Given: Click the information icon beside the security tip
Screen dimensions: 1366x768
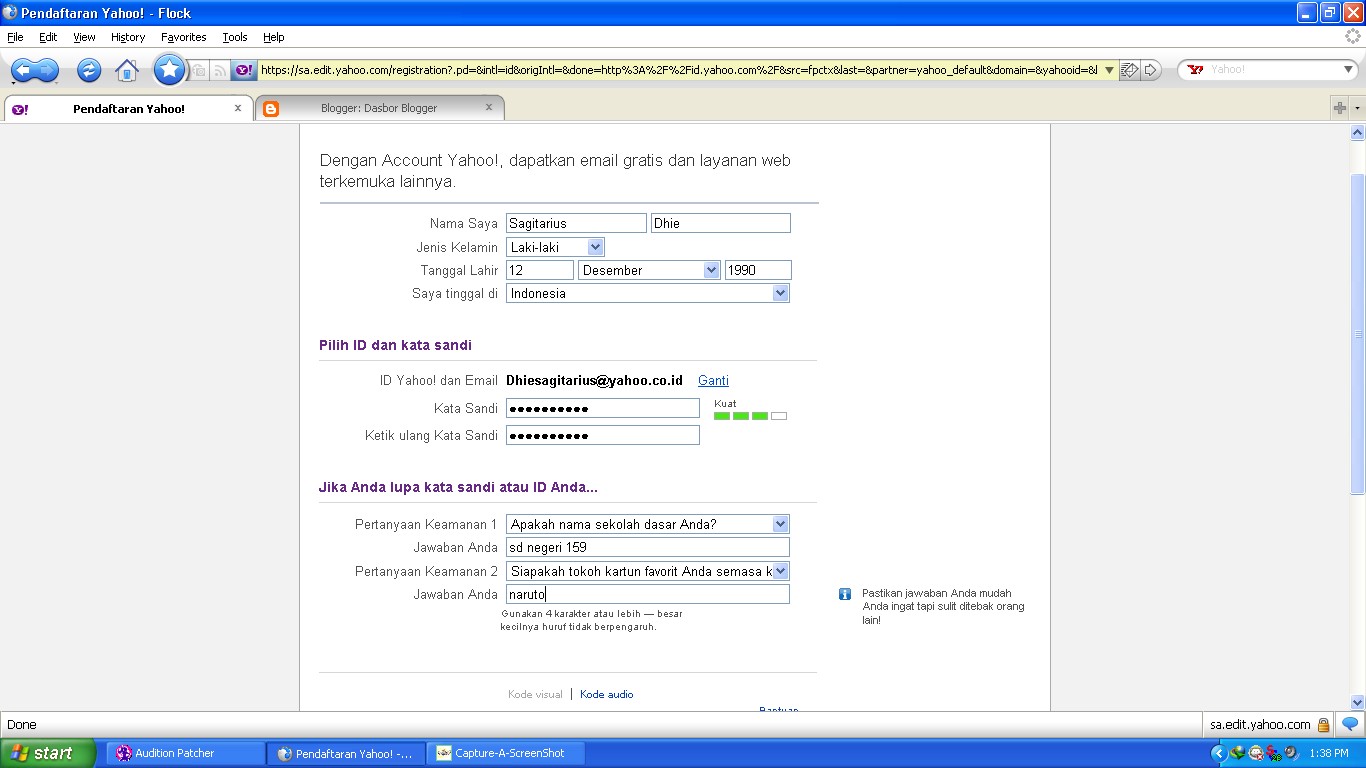Looking at the screenshot, I should 845,594.
